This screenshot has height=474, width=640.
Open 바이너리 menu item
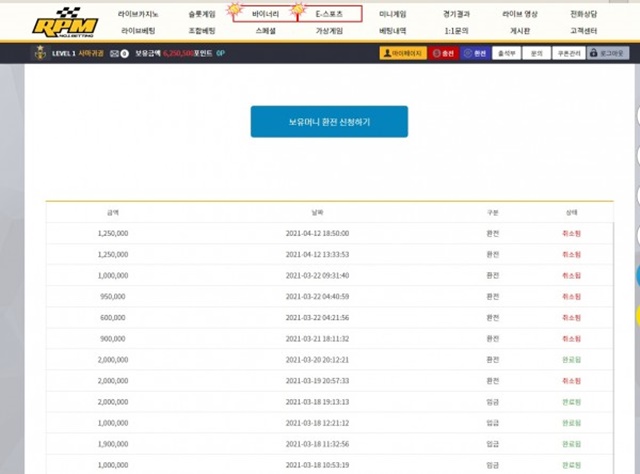click(x=265, y=14)
